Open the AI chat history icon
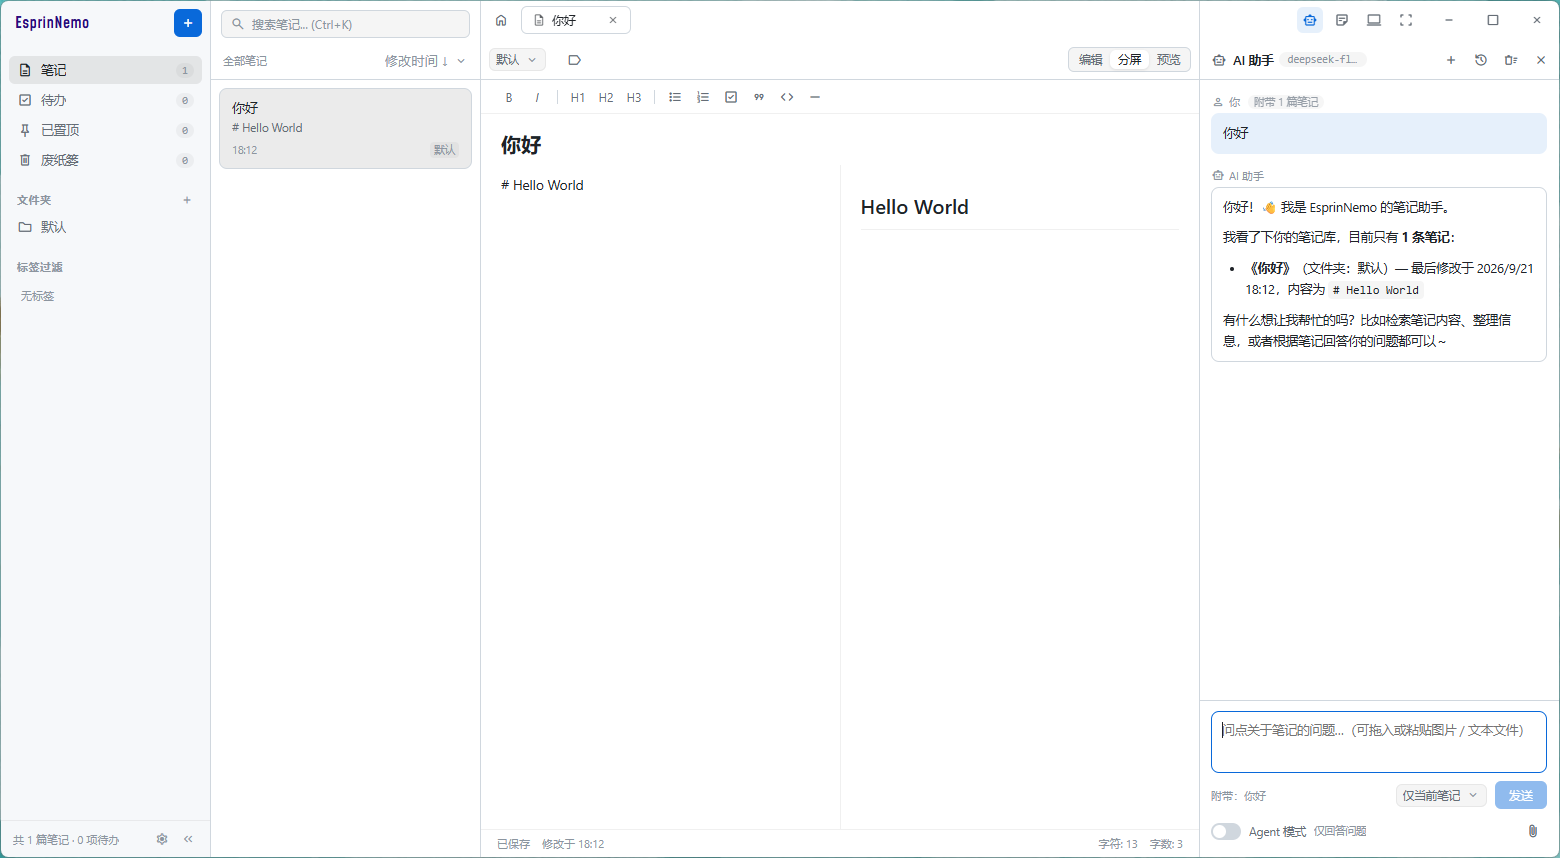Screen dimensions: 1560x858 (1481, 60)
